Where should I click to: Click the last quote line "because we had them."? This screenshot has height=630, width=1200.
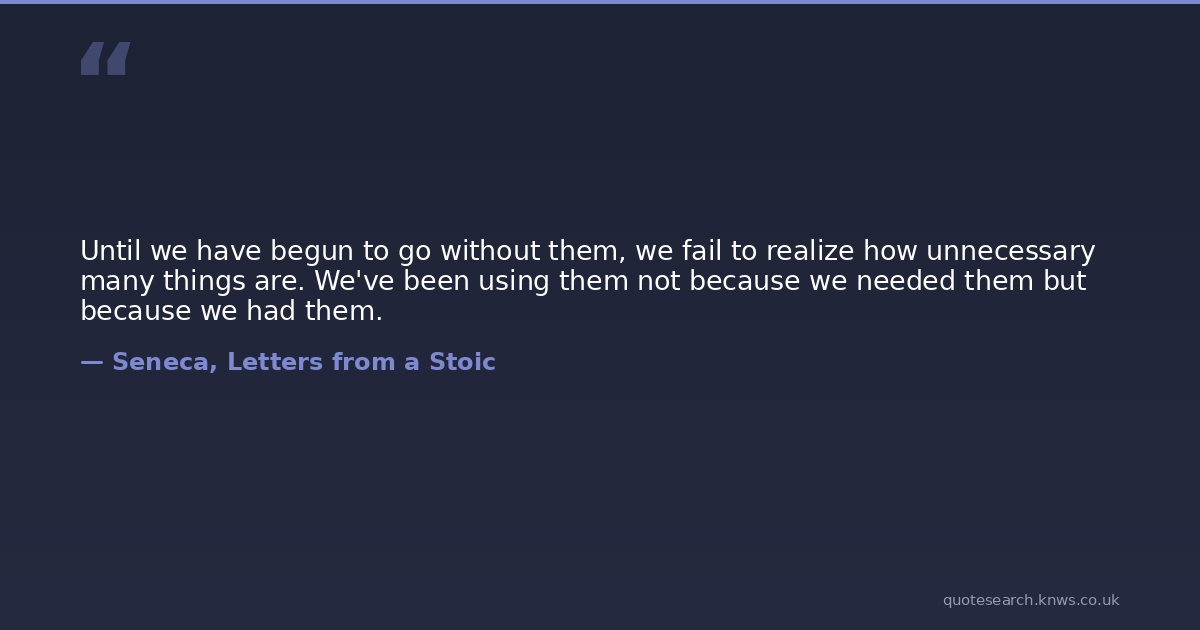(231, 311)
